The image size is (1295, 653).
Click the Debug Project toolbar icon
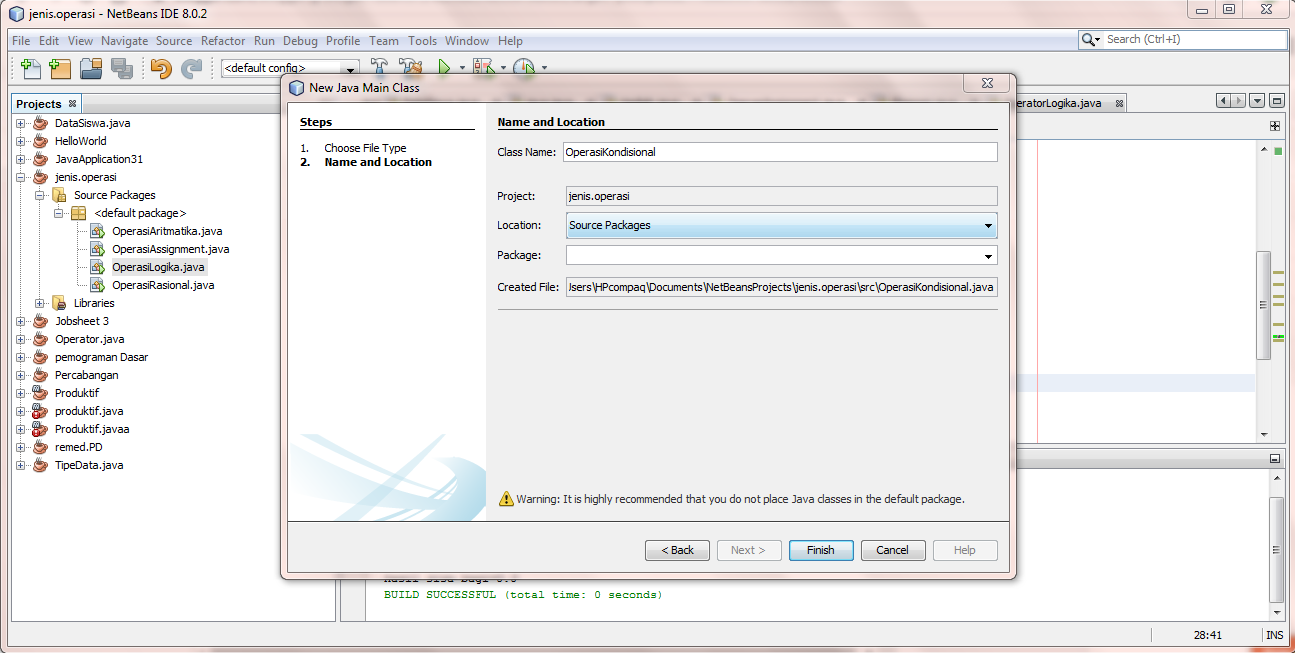pos(484,67)
